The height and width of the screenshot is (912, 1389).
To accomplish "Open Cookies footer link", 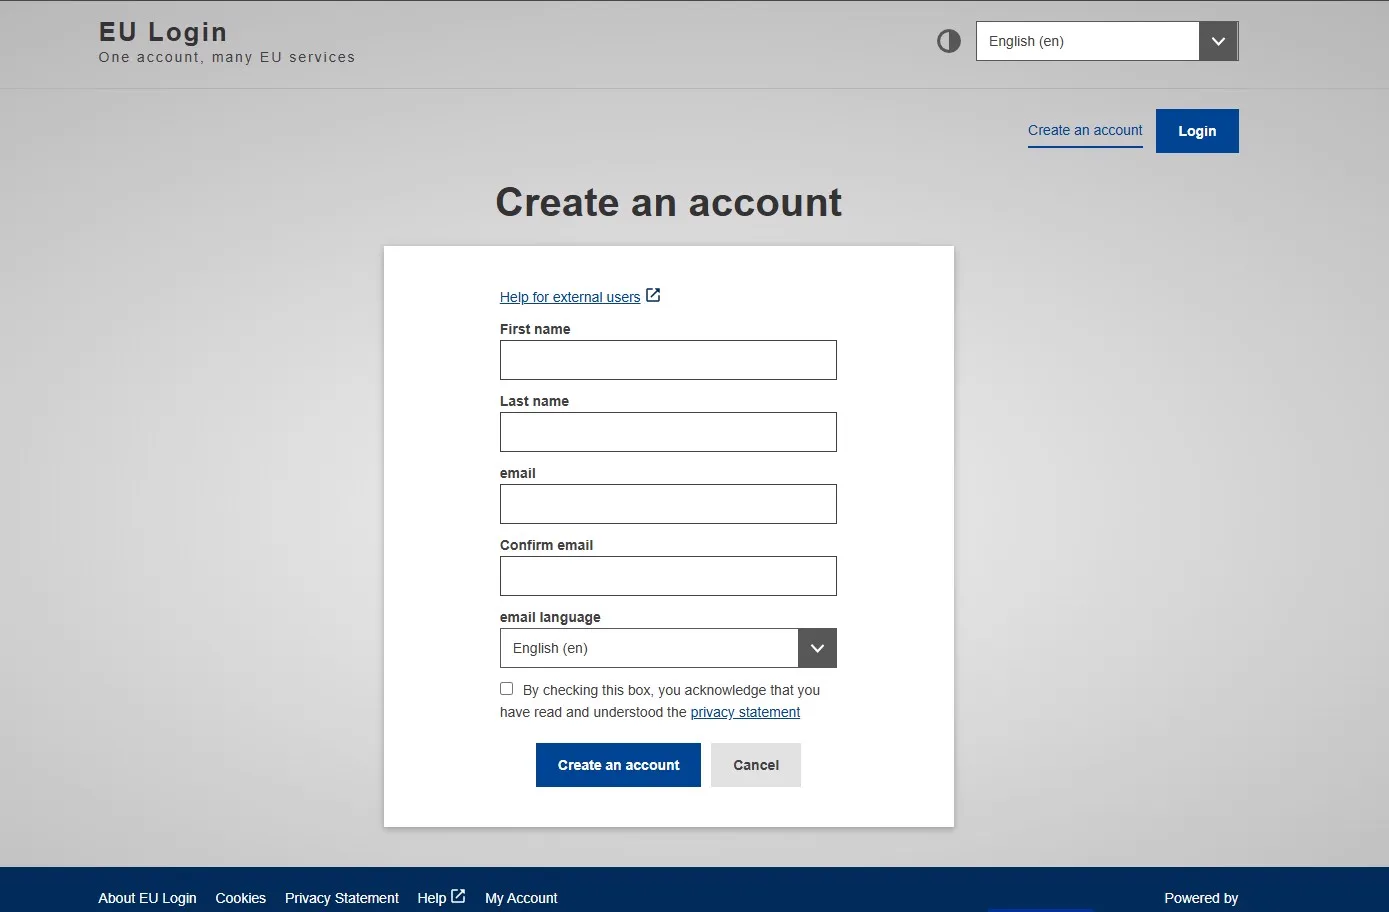I will (241, 898).
